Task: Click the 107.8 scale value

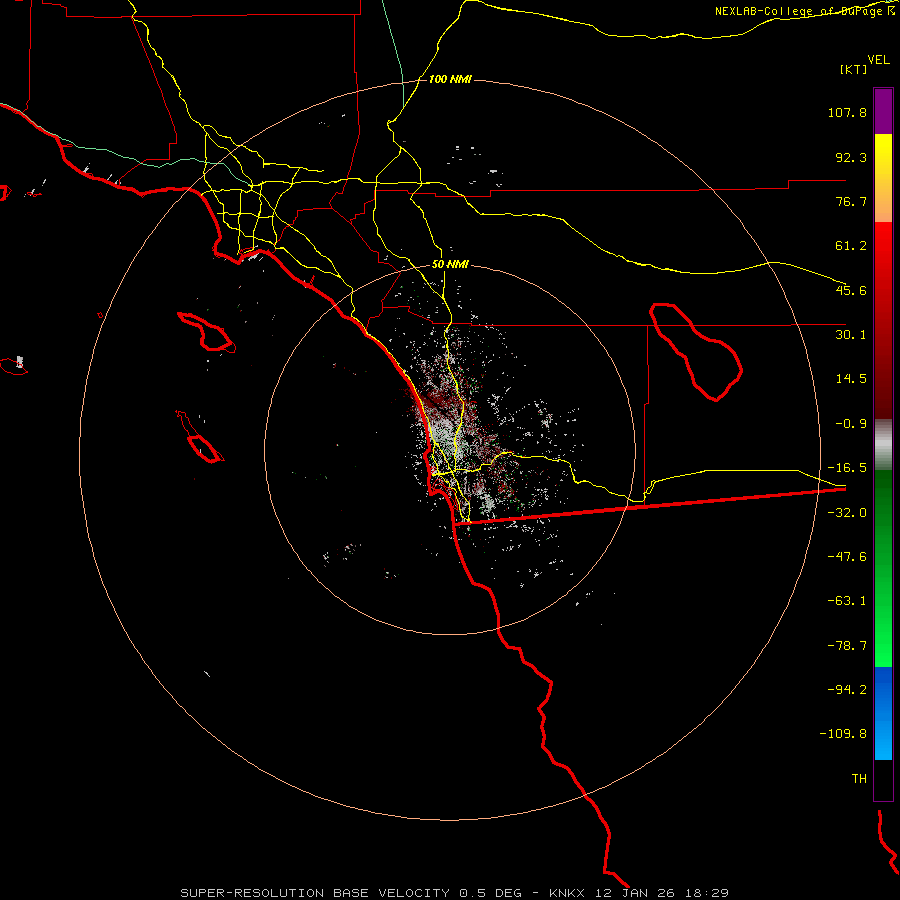Action: coord(847,112)
